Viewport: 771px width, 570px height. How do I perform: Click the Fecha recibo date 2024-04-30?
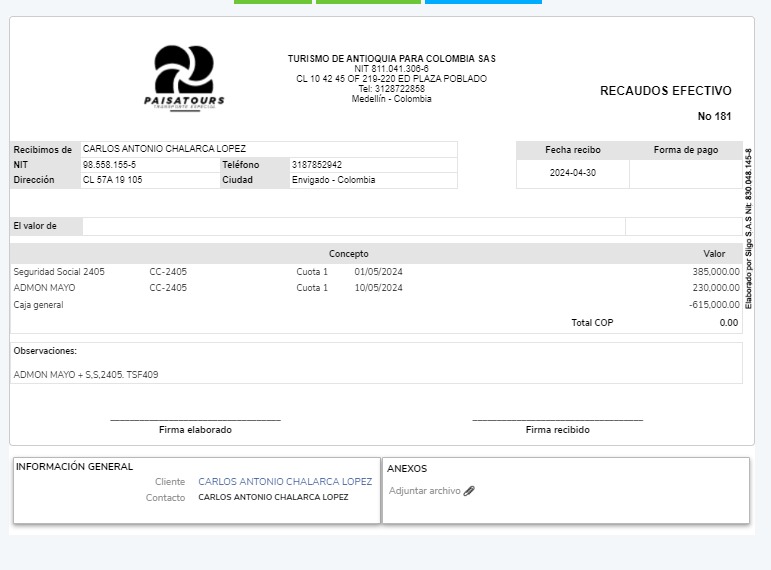click(x=572, y=173)
